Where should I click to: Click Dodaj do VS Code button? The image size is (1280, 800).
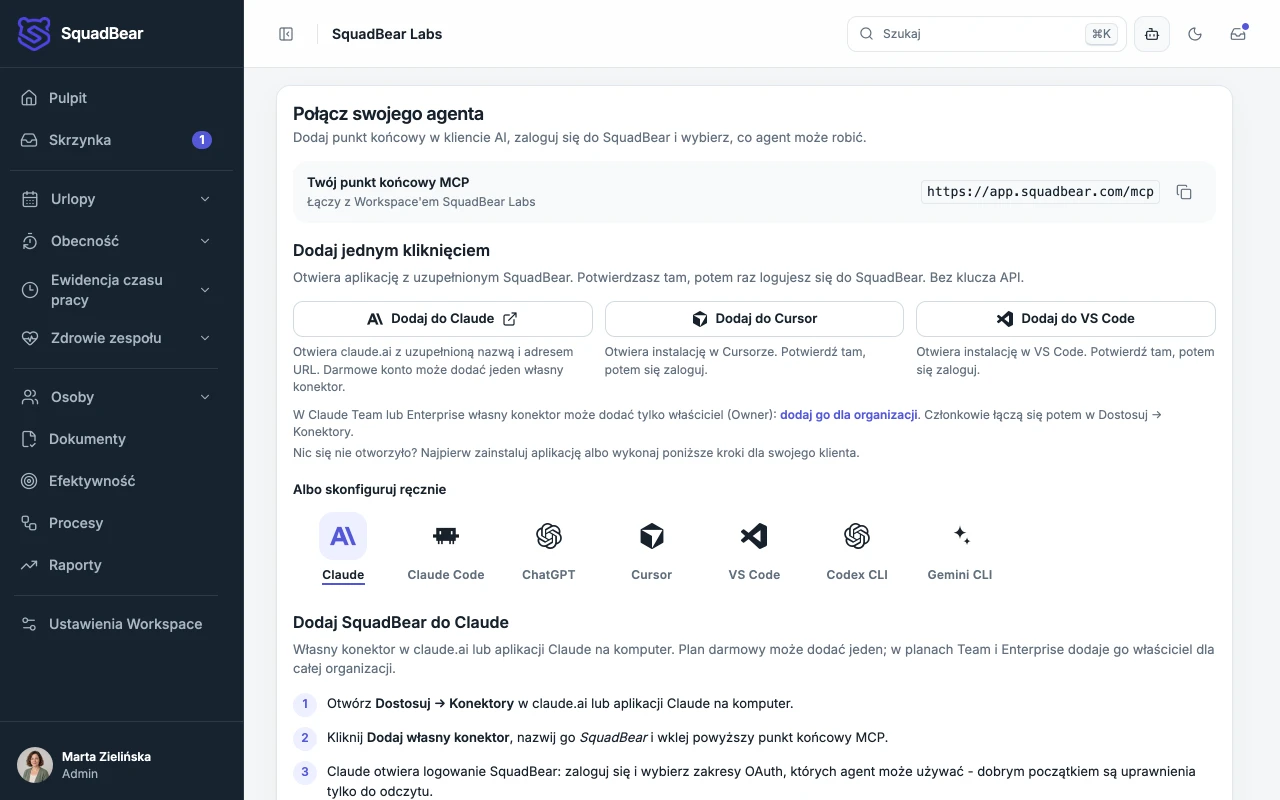point(1066,319)
